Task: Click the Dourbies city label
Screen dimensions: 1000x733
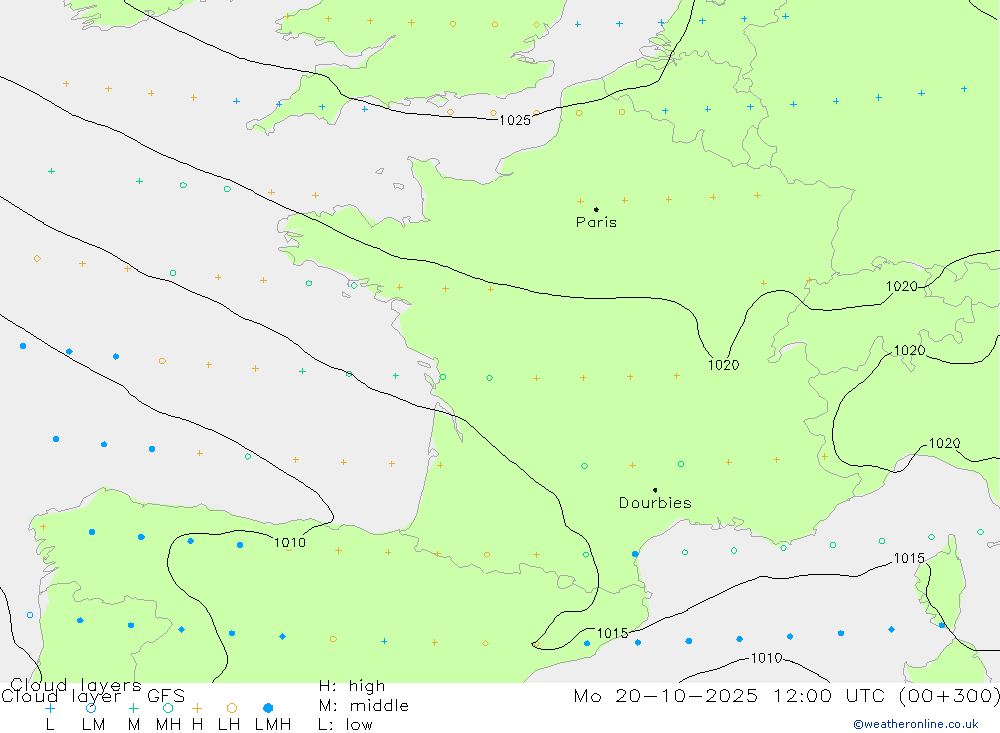Action: coord(655,503)
